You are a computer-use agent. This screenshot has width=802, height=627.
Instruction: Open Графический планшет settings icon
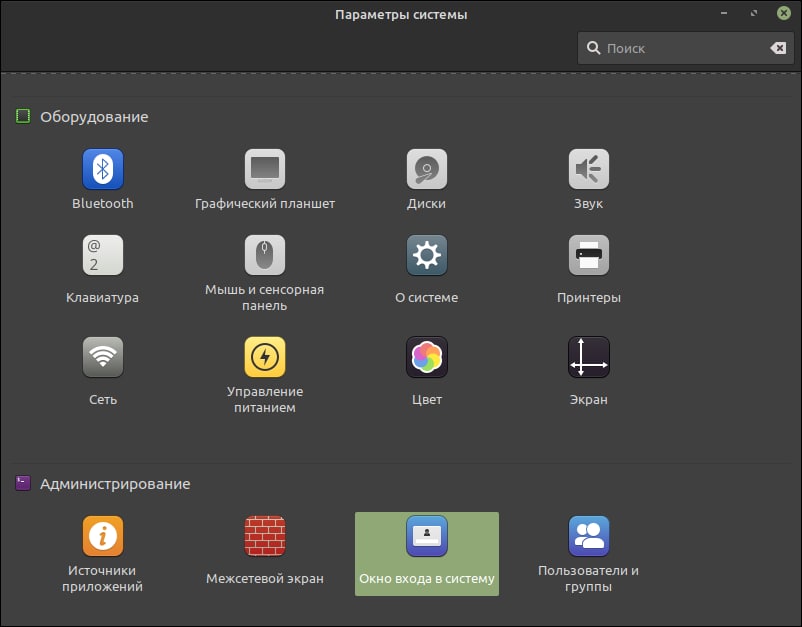tap(264, 169)
